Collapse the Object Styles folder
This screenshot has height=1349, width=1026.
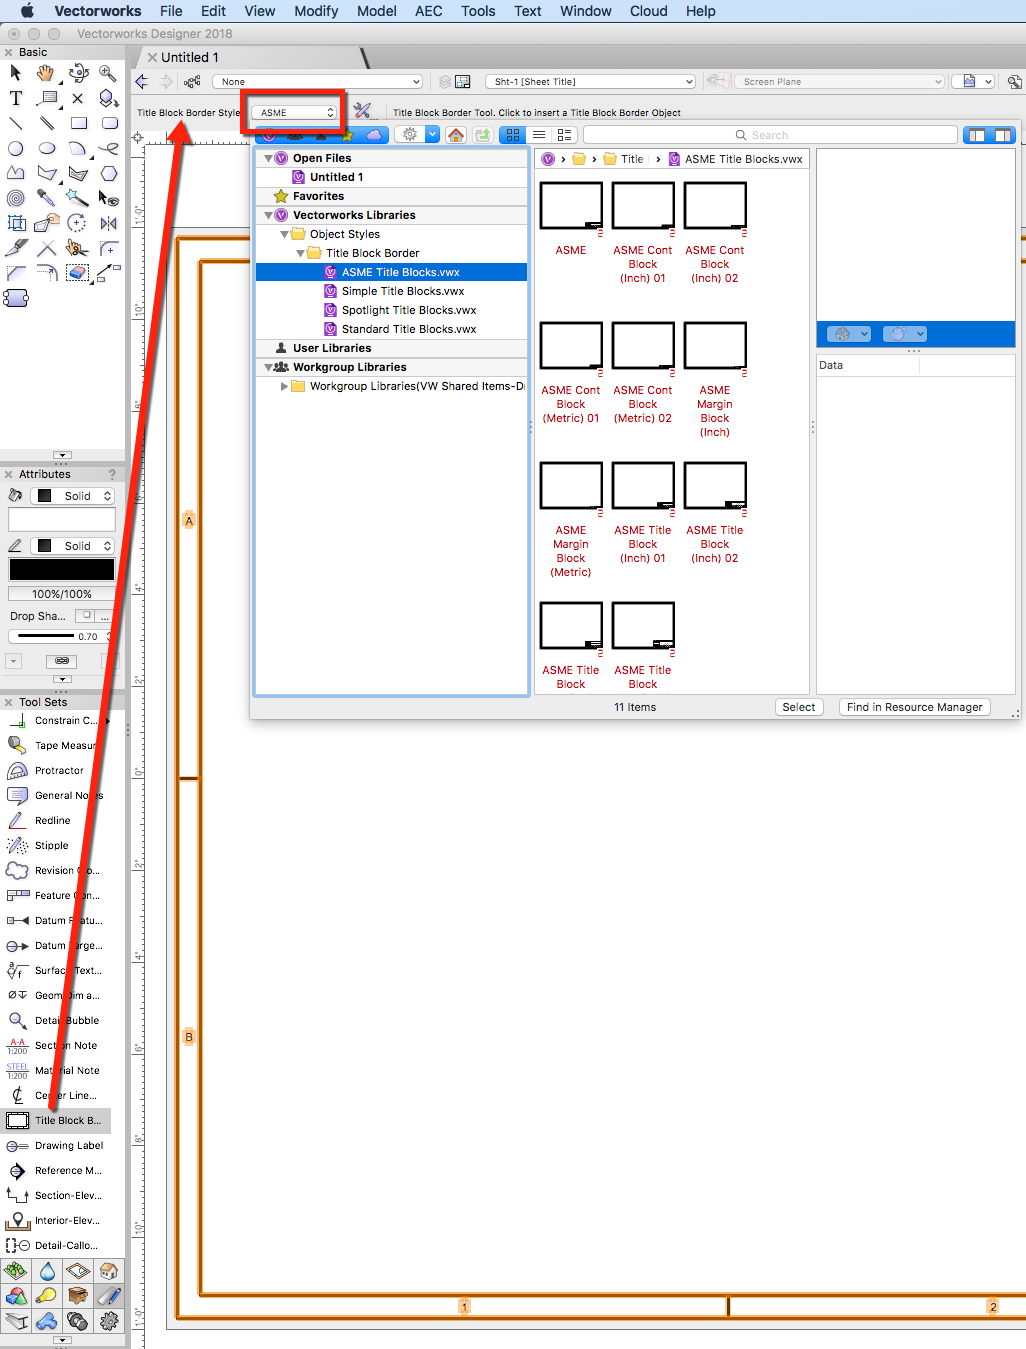click(284, 234)
